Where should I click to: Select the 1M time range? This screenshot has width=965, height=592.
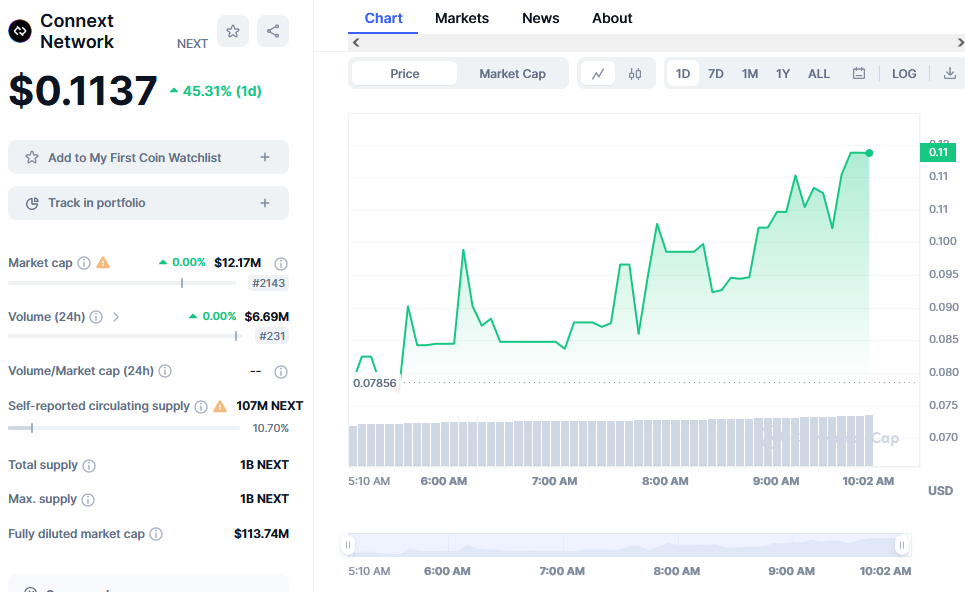(750, 74)
